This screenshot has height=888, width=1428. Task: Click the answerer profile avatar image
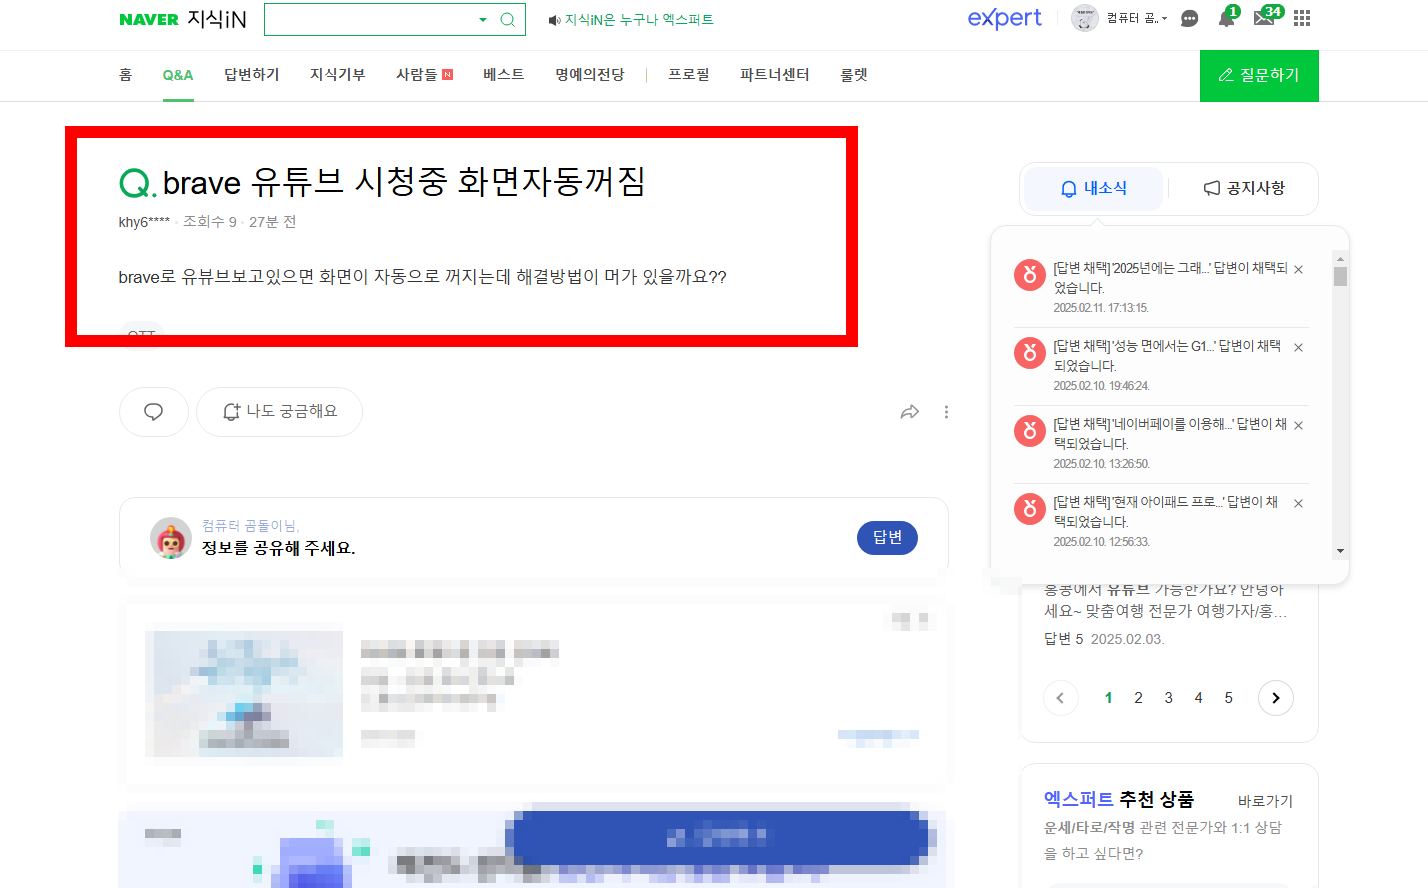tap(171, 538)
